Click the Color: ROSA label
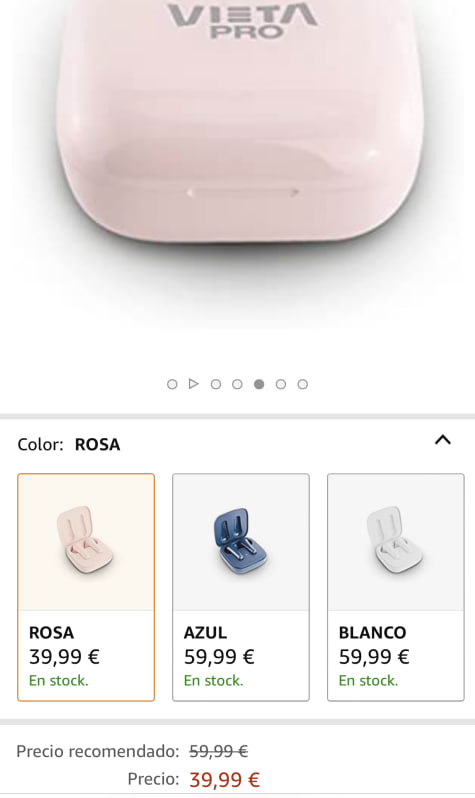This screenshot has width=475, height=798. coord(69,444)
